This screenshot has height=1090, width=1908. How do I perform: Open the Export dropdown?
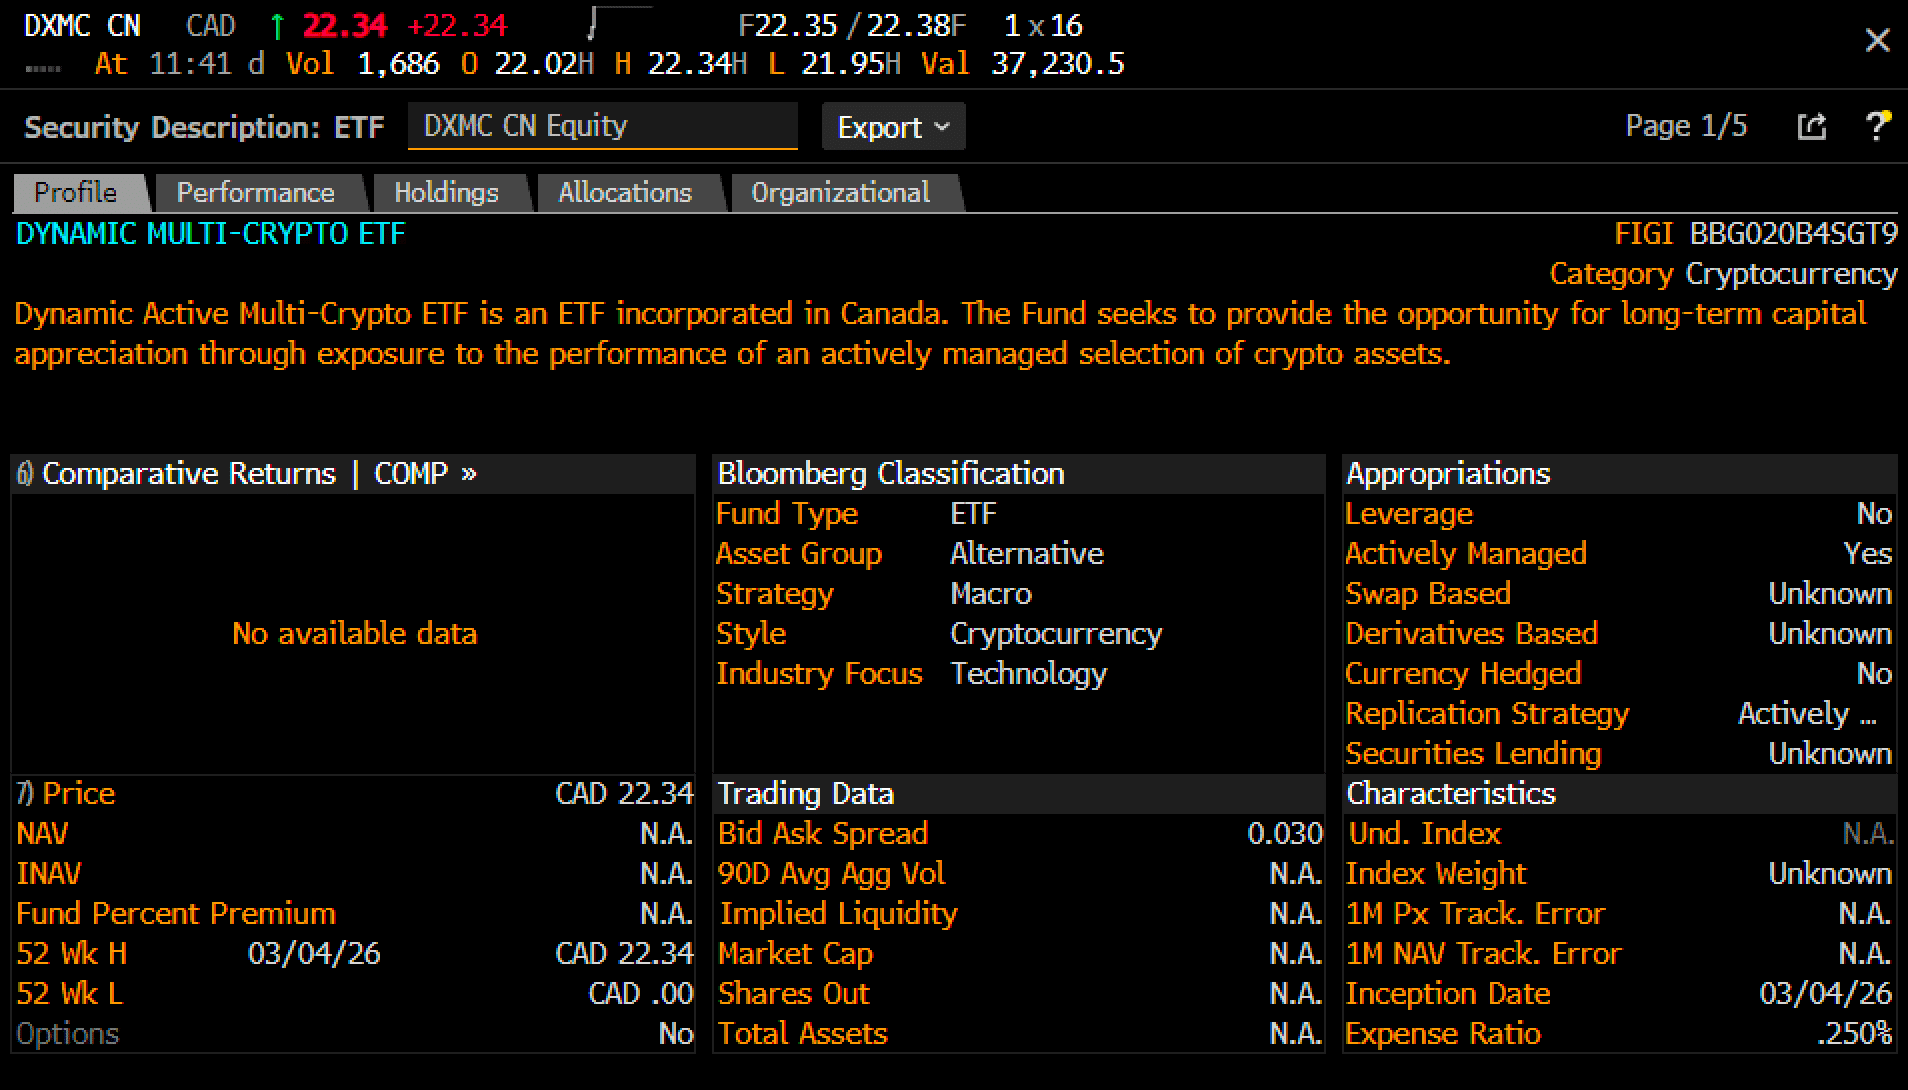pyautogui.click(x=892, y=126)
